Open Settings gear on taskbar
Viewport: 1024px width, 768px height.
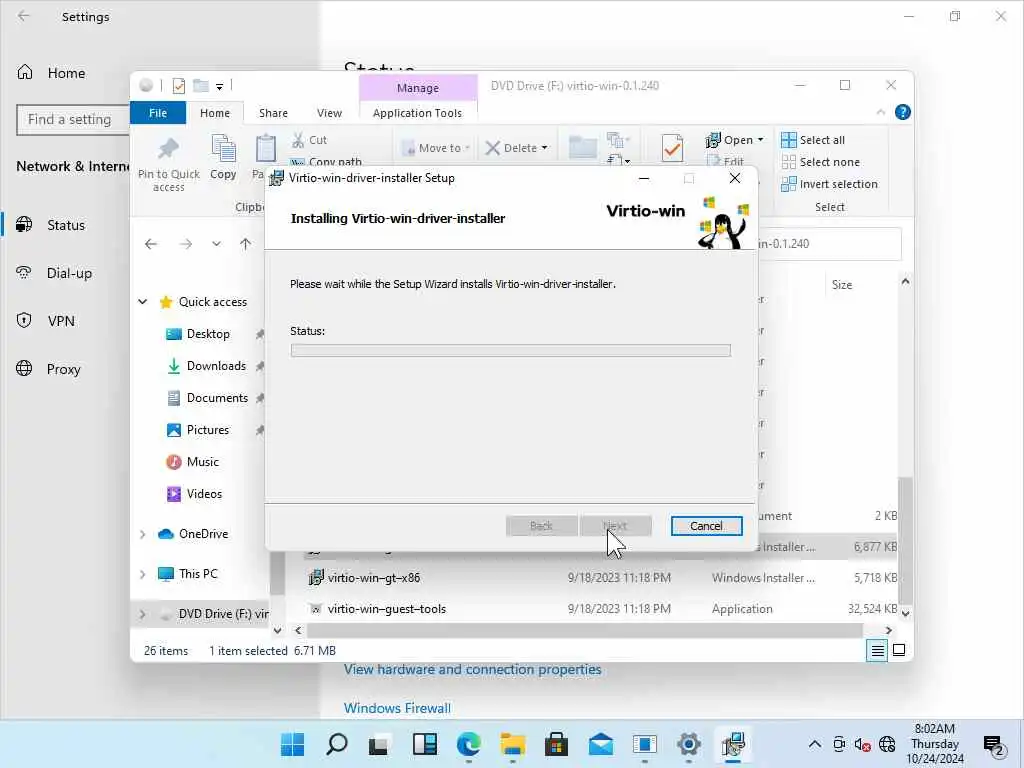(x=688, y=744)
